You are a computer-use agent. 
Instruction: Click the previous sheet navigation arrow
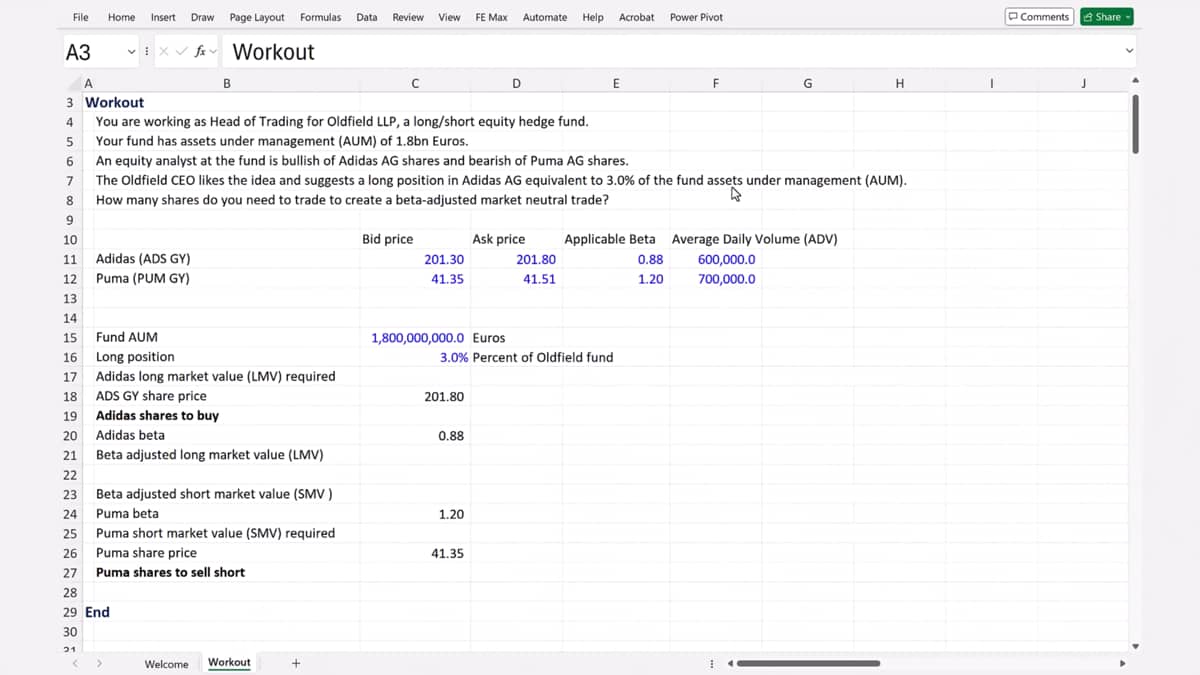[75, 663]
